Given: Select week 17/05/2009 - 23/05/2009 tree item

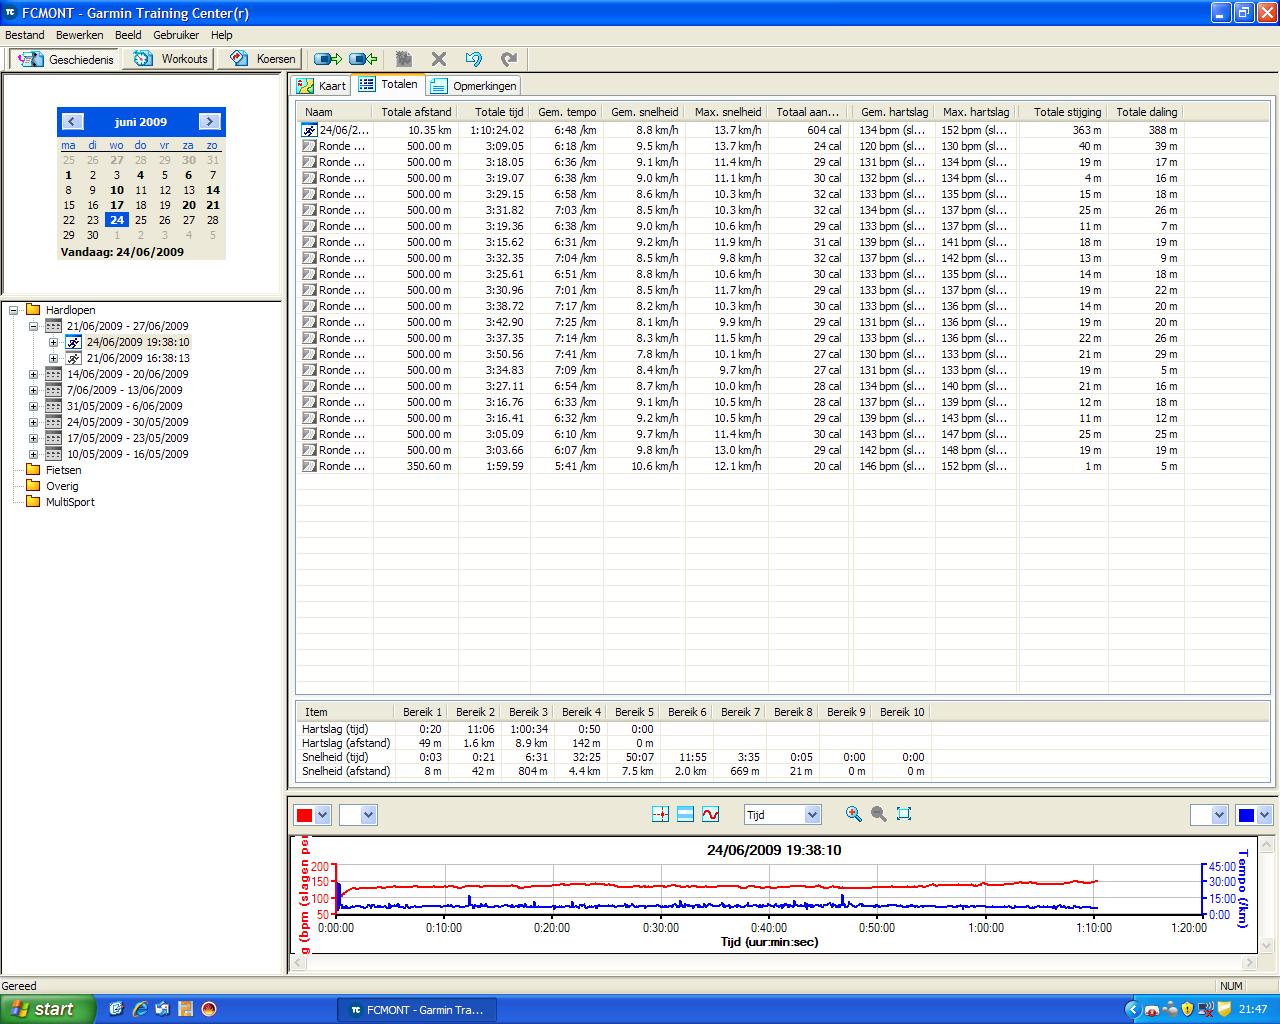Looking at the screenshot, I should tap(127, 438).
